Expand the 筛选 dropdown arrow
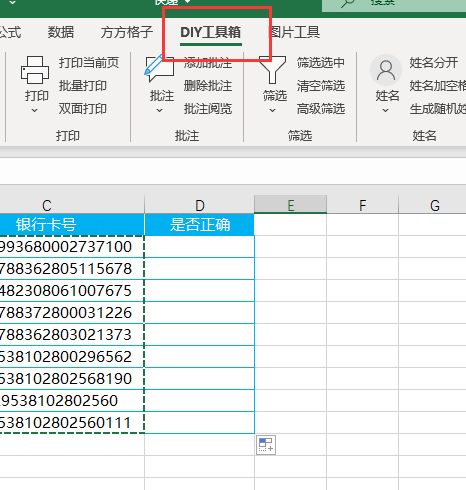 pyautogui.click(x=272, y=110)
